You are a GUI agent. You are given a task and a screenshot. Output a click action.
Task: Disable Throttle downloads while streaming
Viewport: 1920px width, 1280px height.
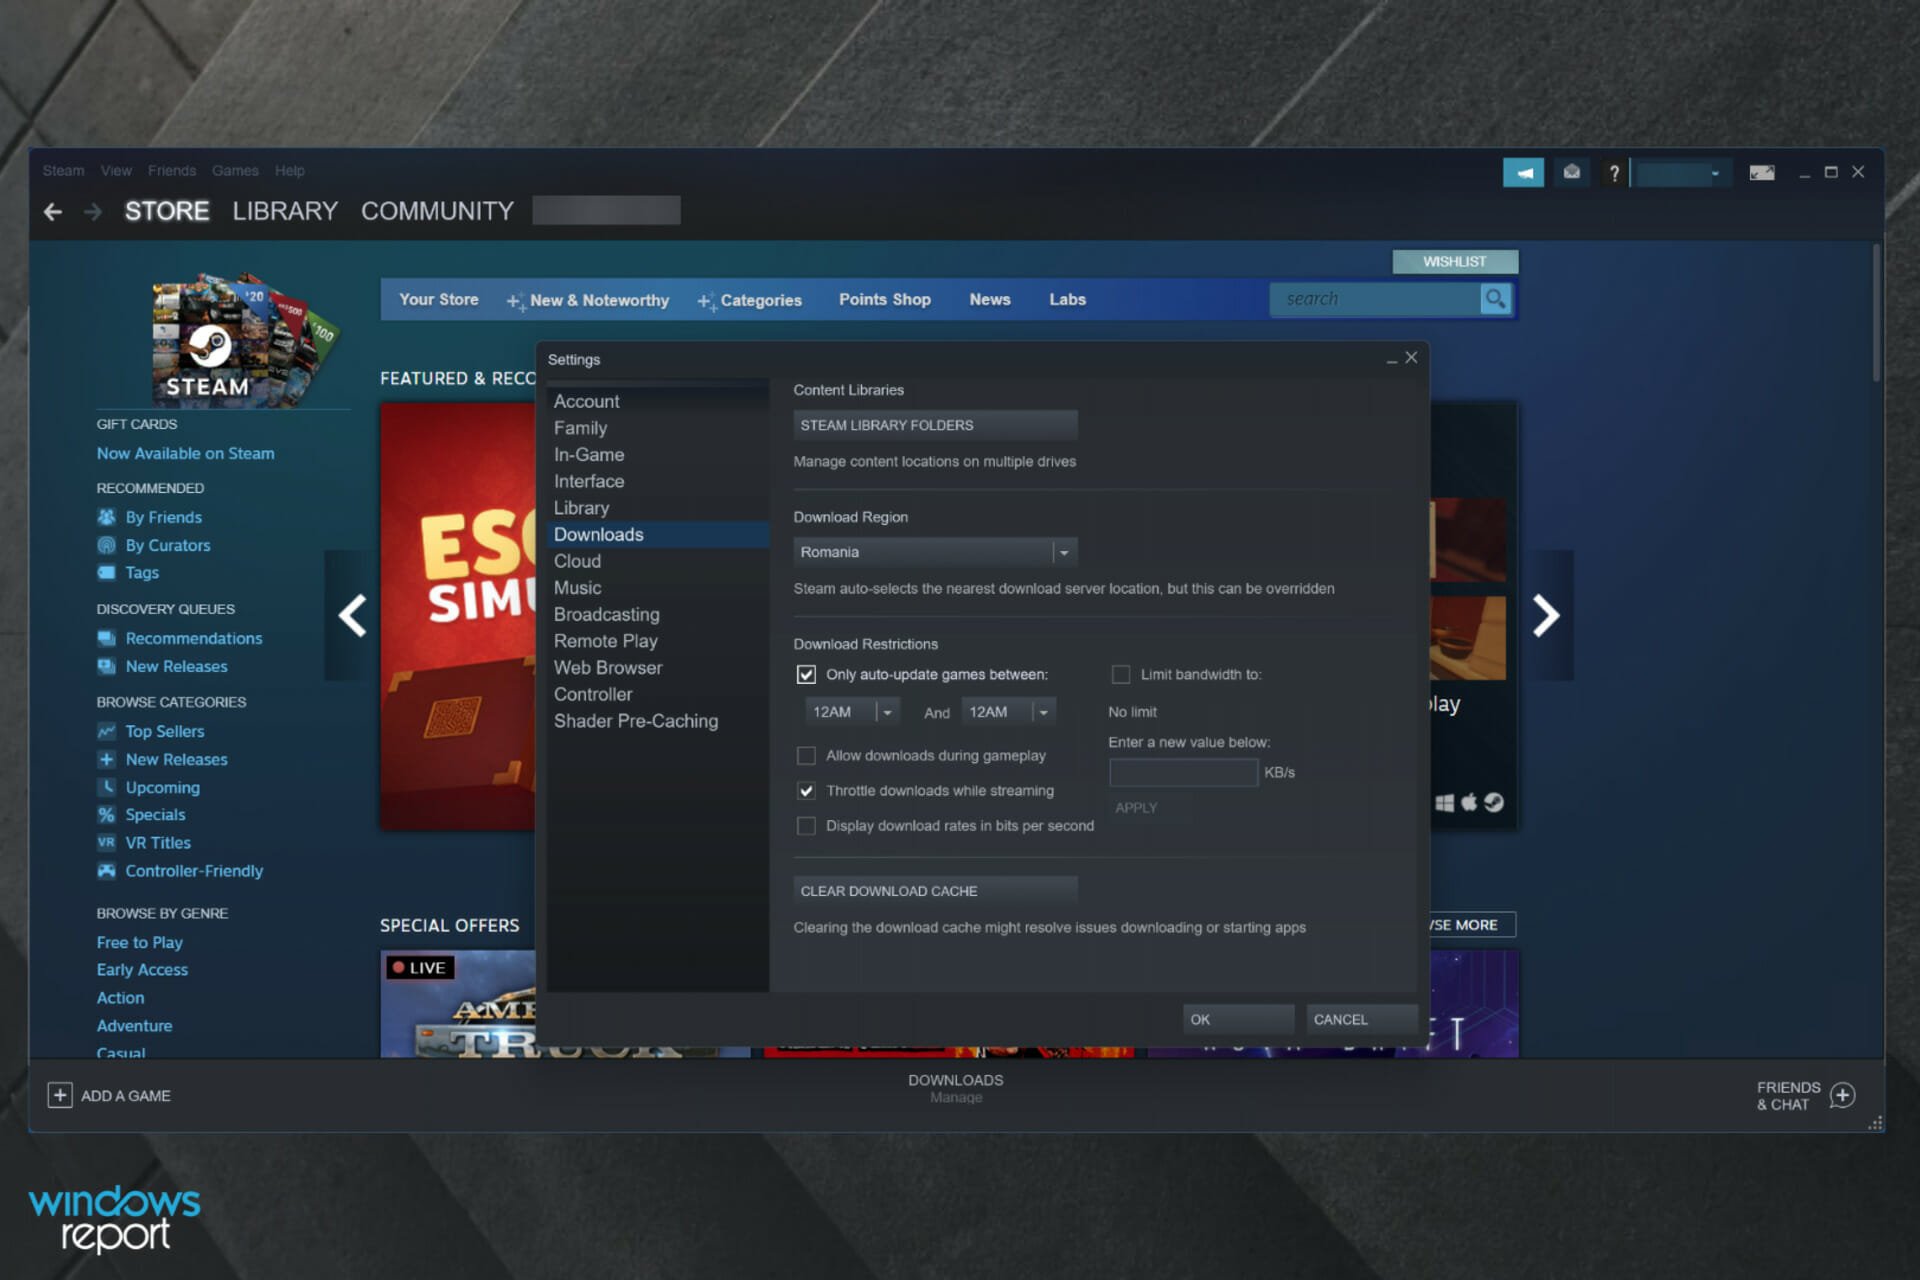804,790
